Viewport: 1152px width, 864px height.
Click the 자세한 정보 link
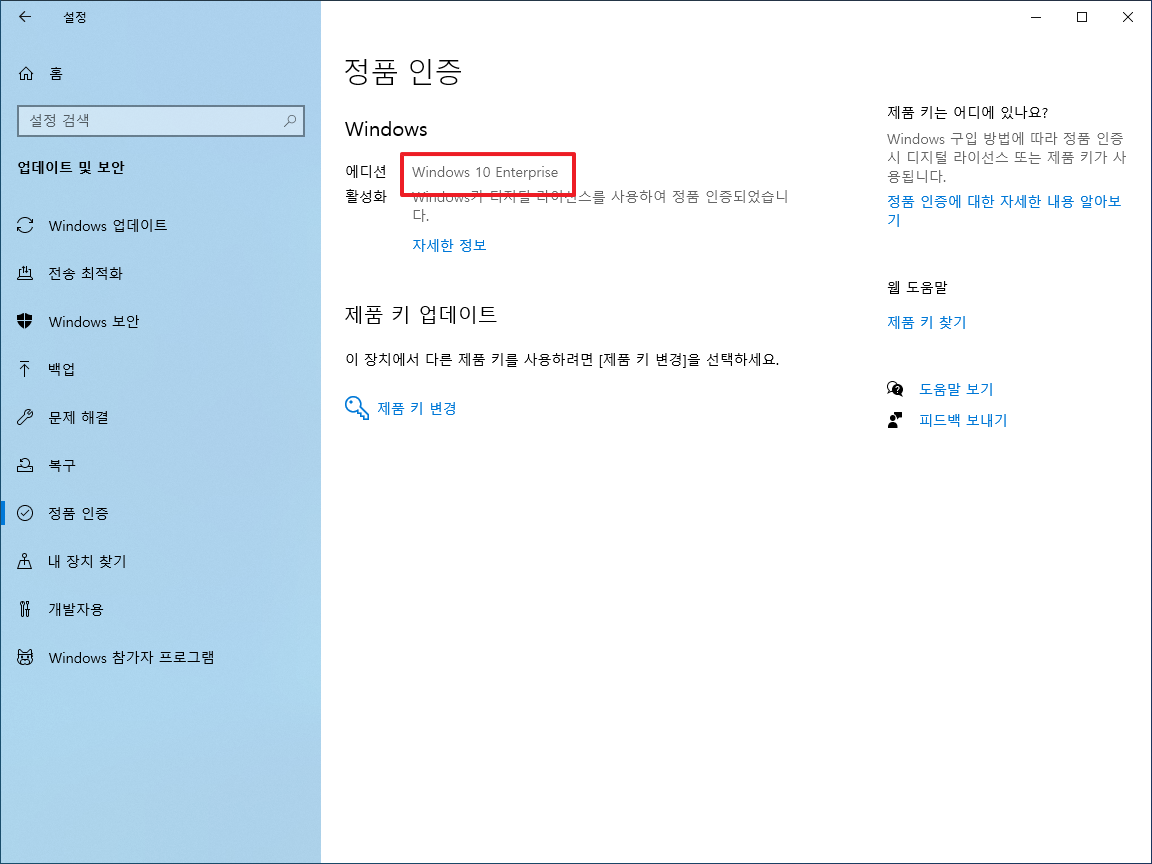coord(450,245)
